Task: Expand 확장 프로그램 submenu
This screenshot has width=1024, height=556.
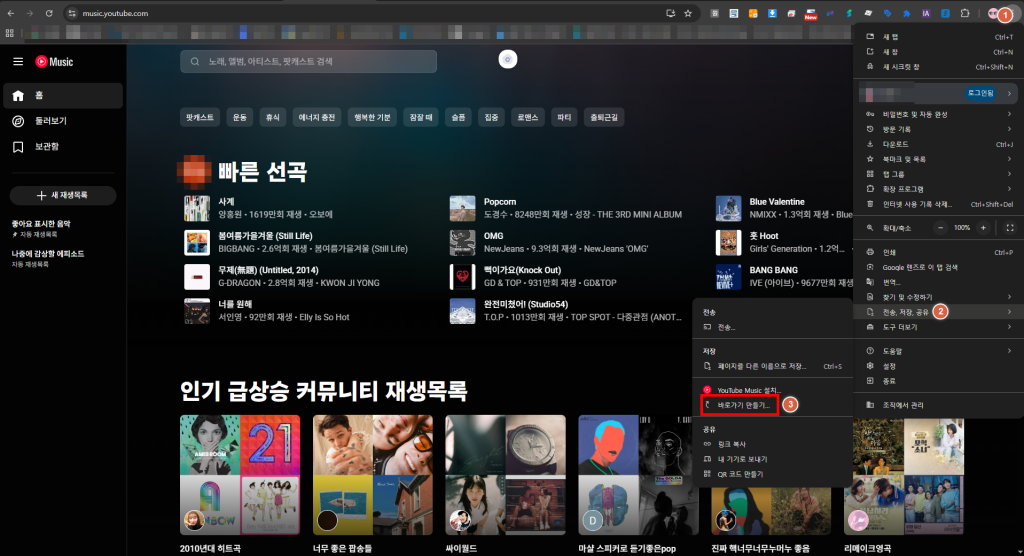Action: tap(938, 189)
